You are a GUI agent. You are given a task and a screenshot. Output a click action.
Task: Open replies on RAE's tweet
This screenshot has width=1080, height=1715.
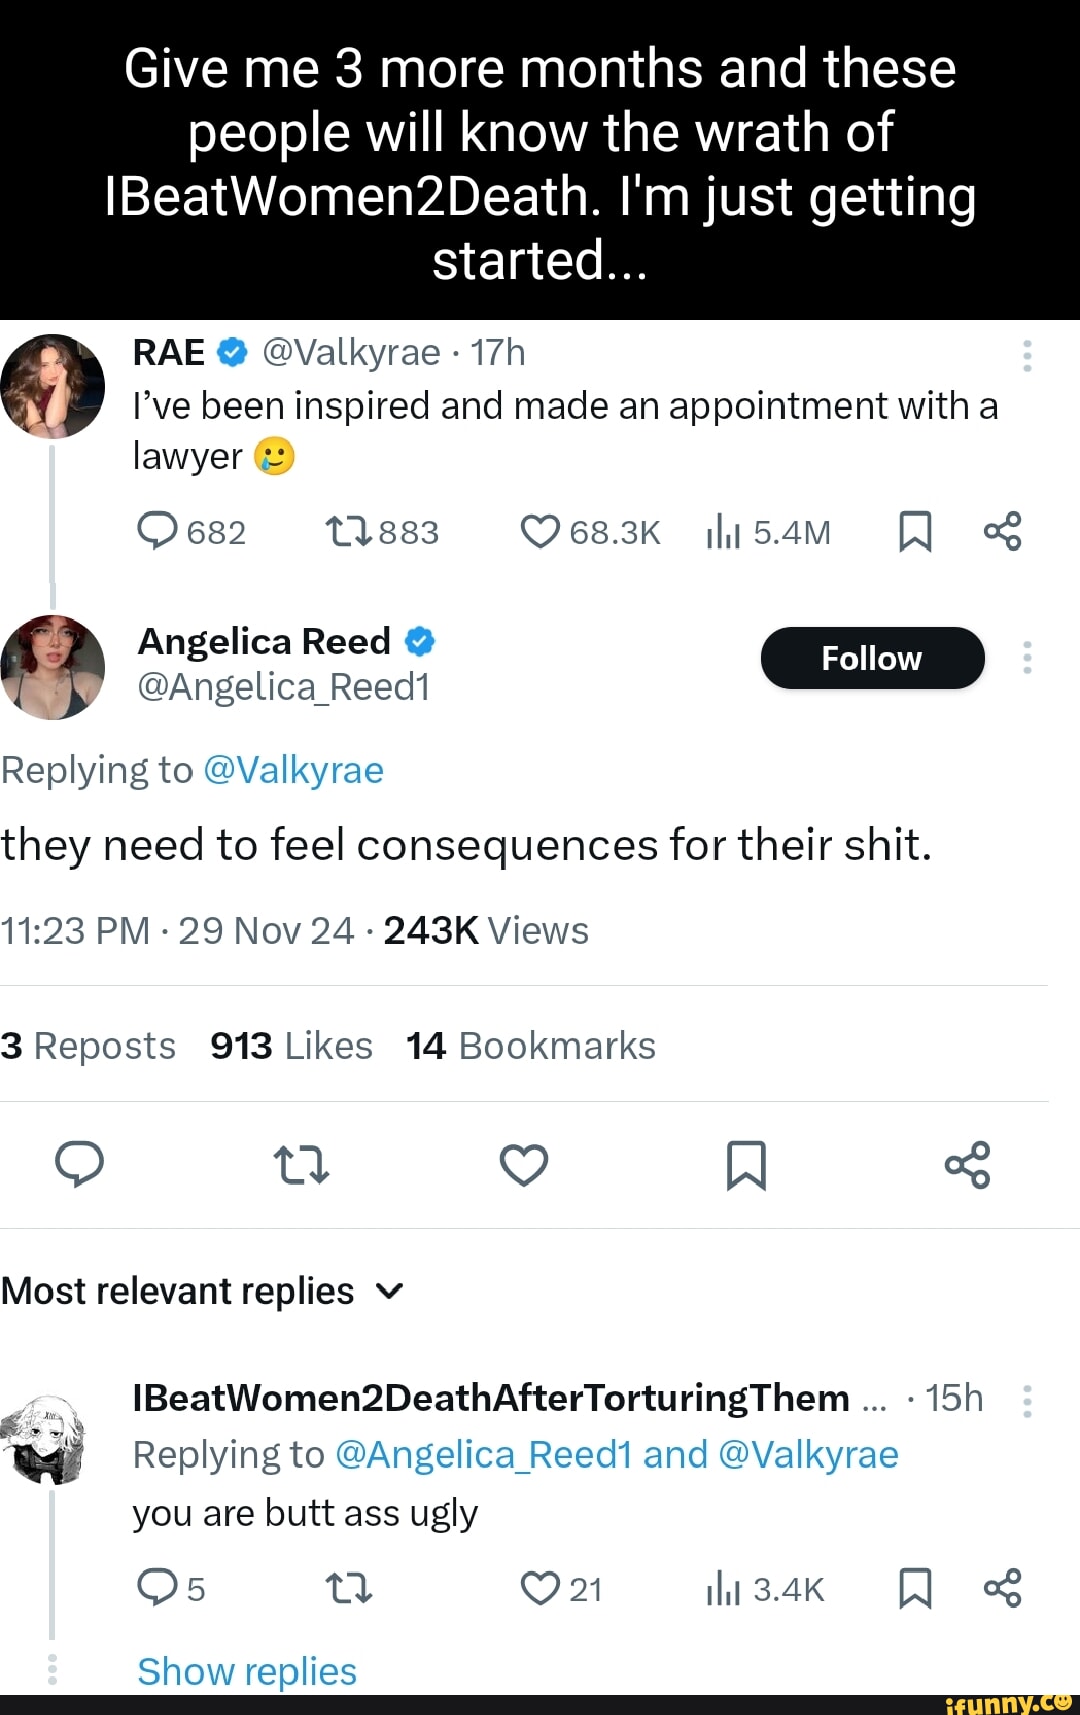[158, 532]
